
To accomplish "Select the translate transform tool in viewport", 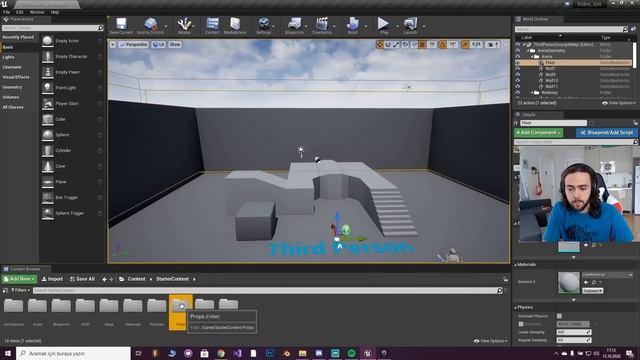I will point(380,44).
